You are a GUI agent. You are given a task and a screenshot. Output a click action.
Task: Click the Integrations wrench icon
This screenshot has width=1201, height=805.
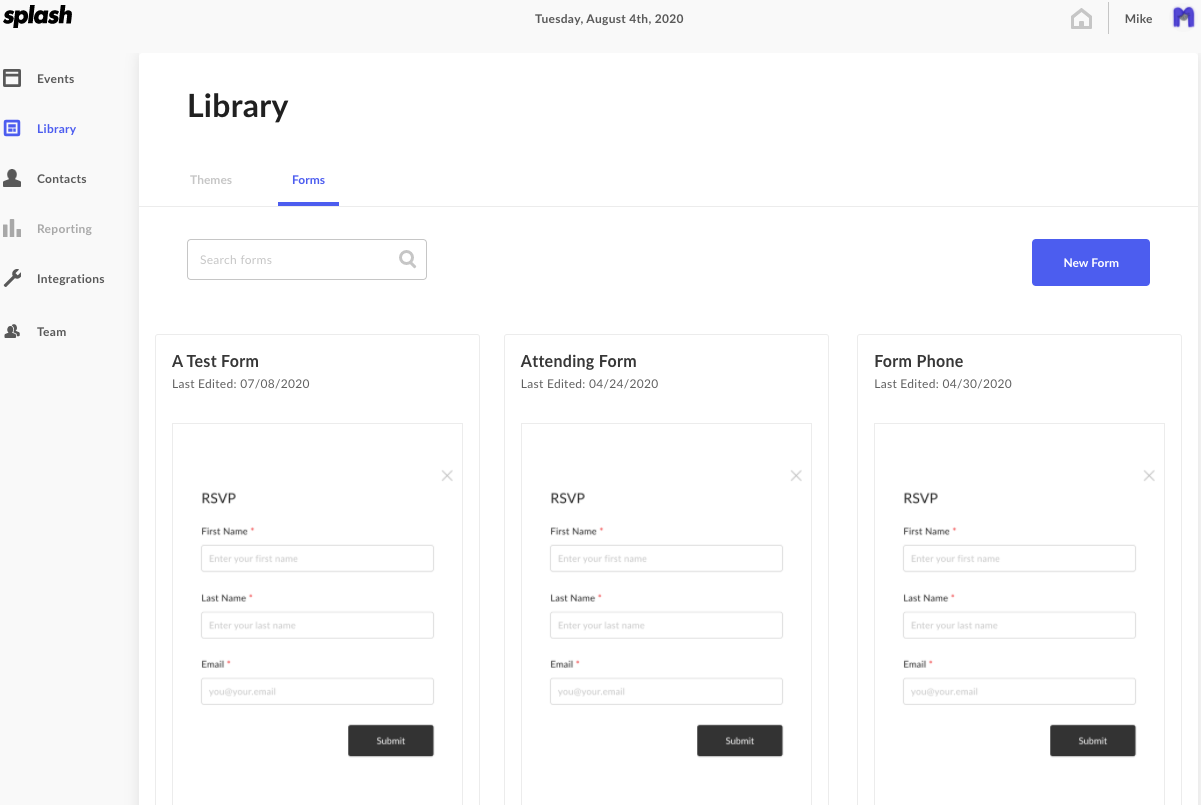click(12, 278)
